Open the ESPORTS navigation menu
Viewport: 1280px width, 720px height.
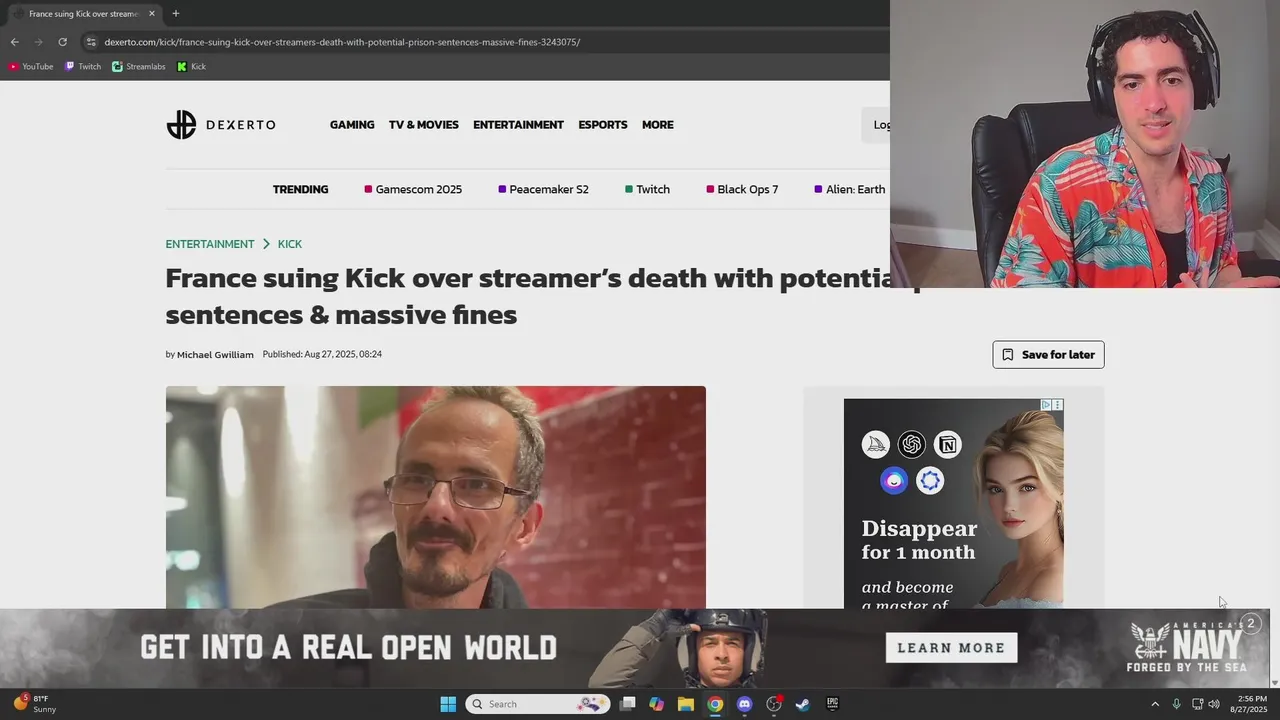point(603,125)
